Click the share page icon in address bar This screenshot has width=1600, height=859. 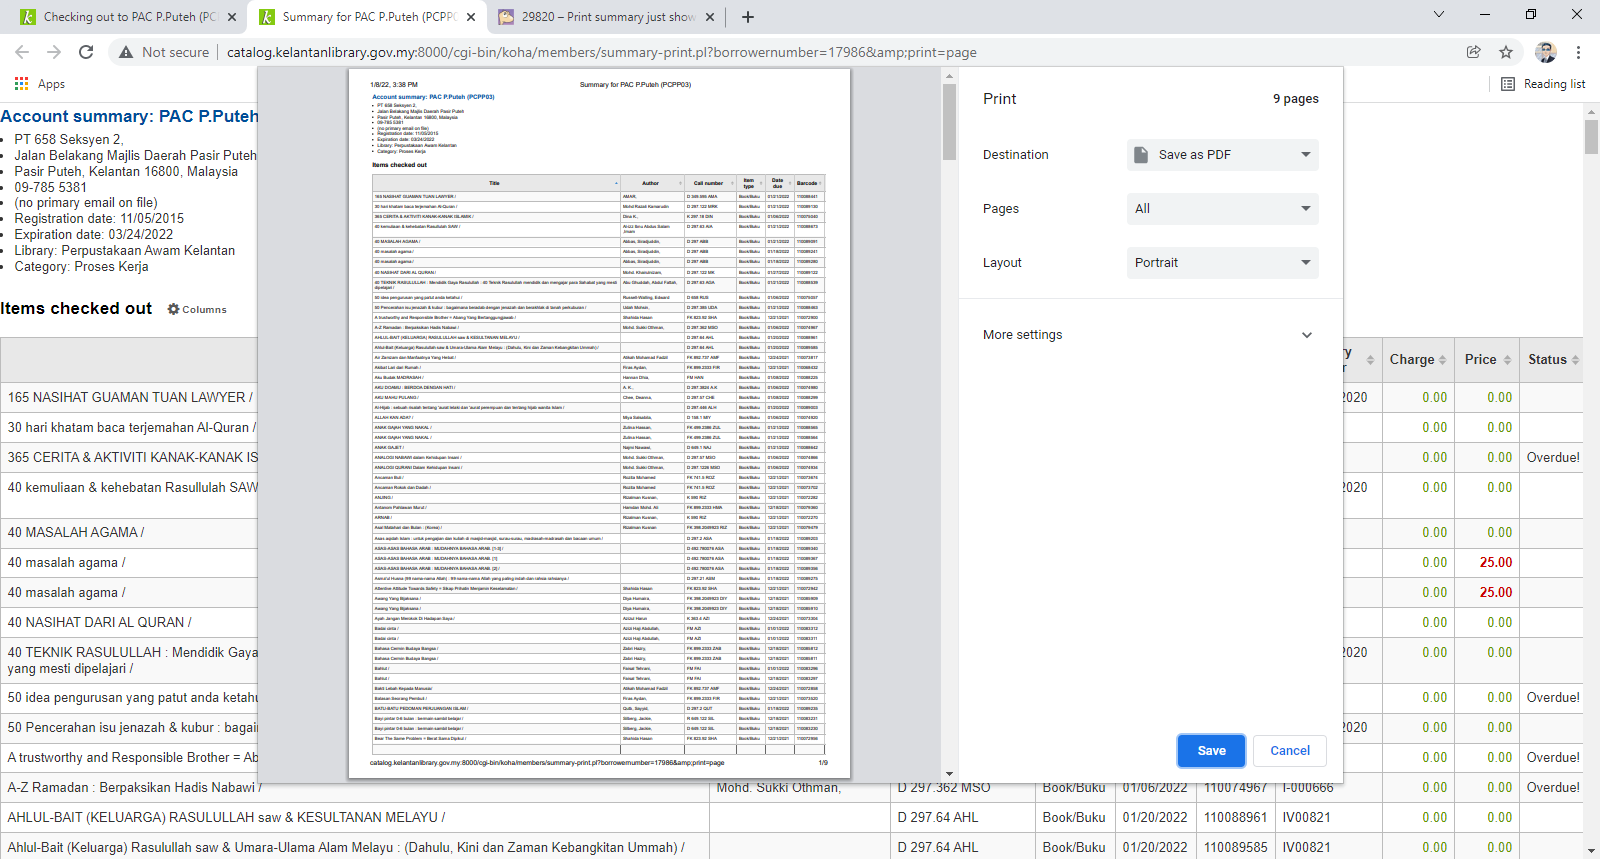pos(1473,52)
